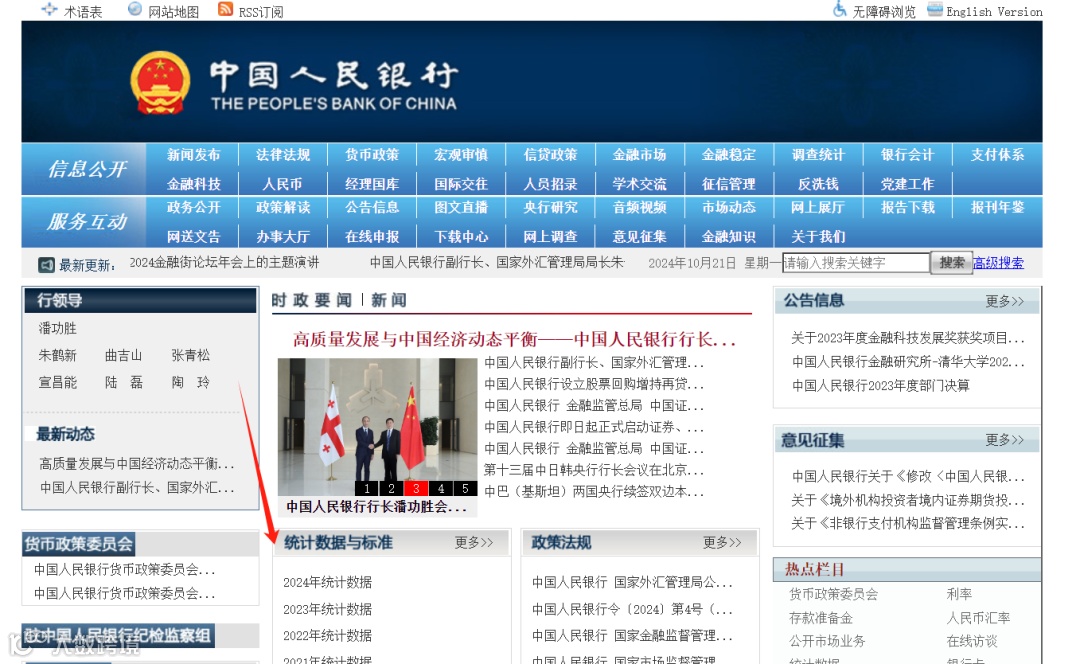The width and height of the screenshot is (1080, 664).
Task: Open 张青松 leader profile link
Action: pos(191,355)
